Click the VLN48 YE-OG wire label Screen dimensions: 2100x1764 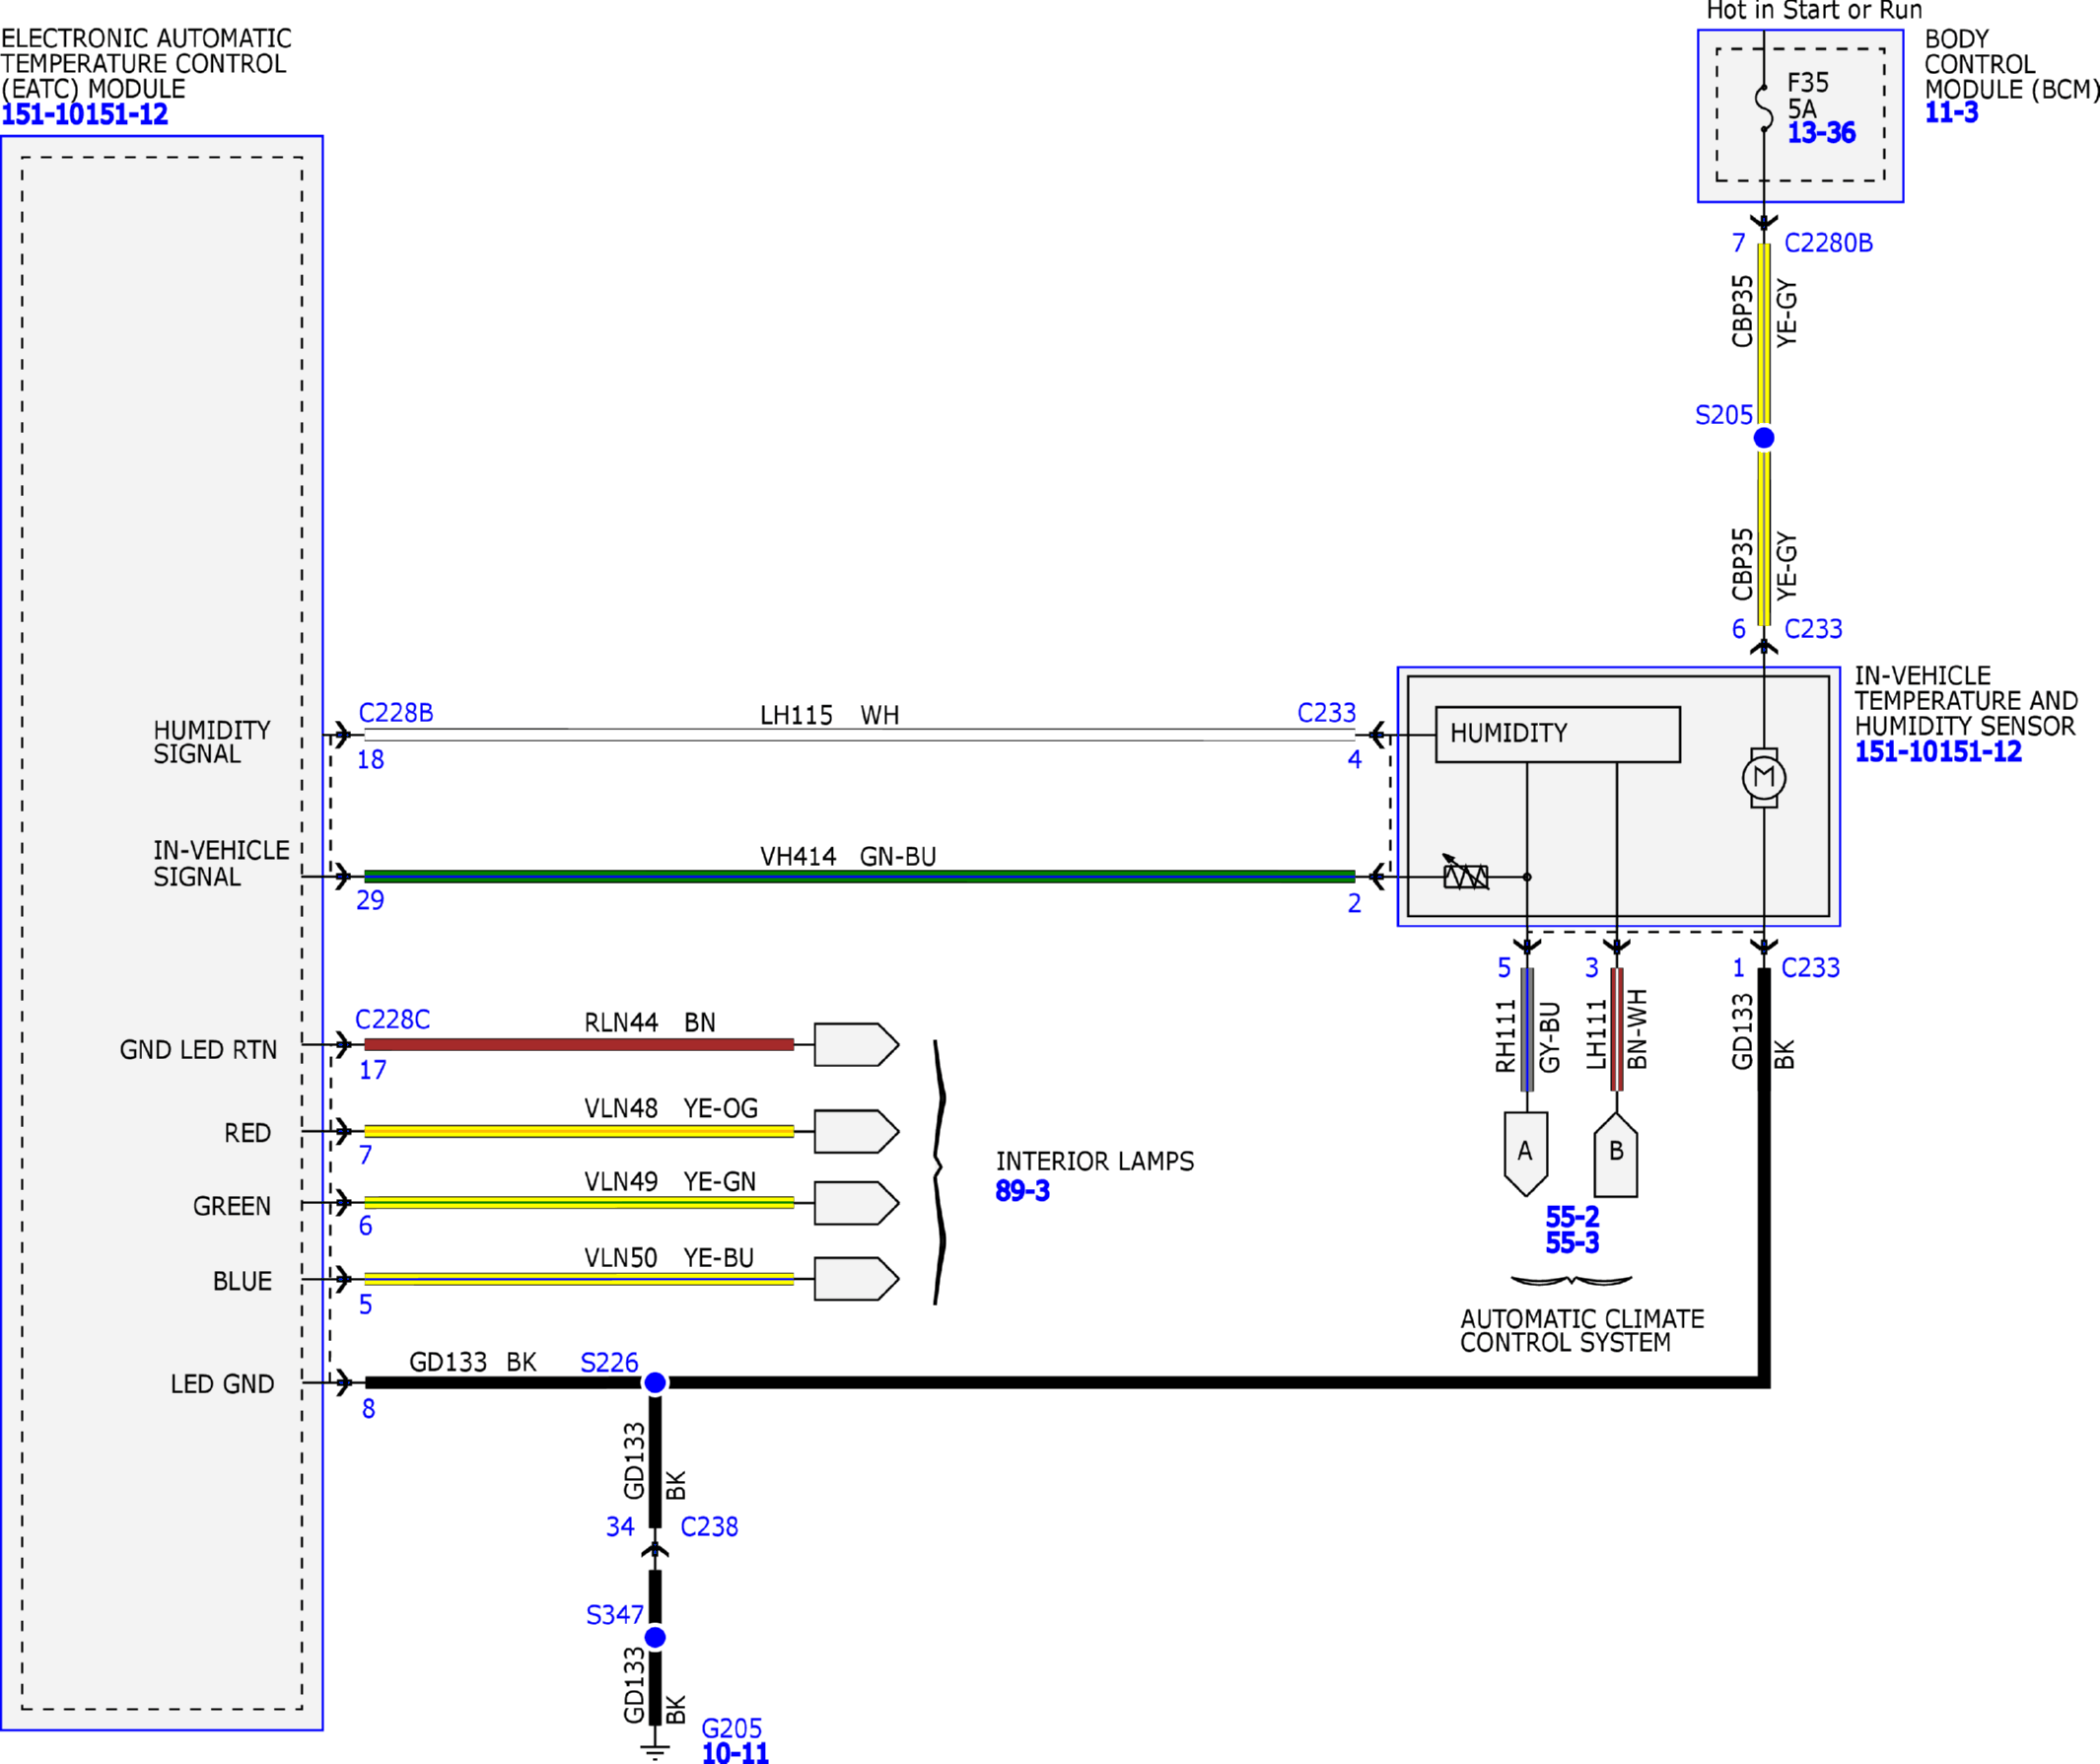pos(671,1108)
